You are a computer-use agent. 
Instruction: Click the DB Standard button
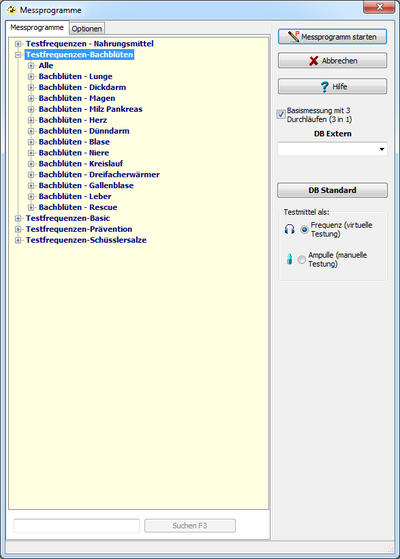[x=332, y=190]
